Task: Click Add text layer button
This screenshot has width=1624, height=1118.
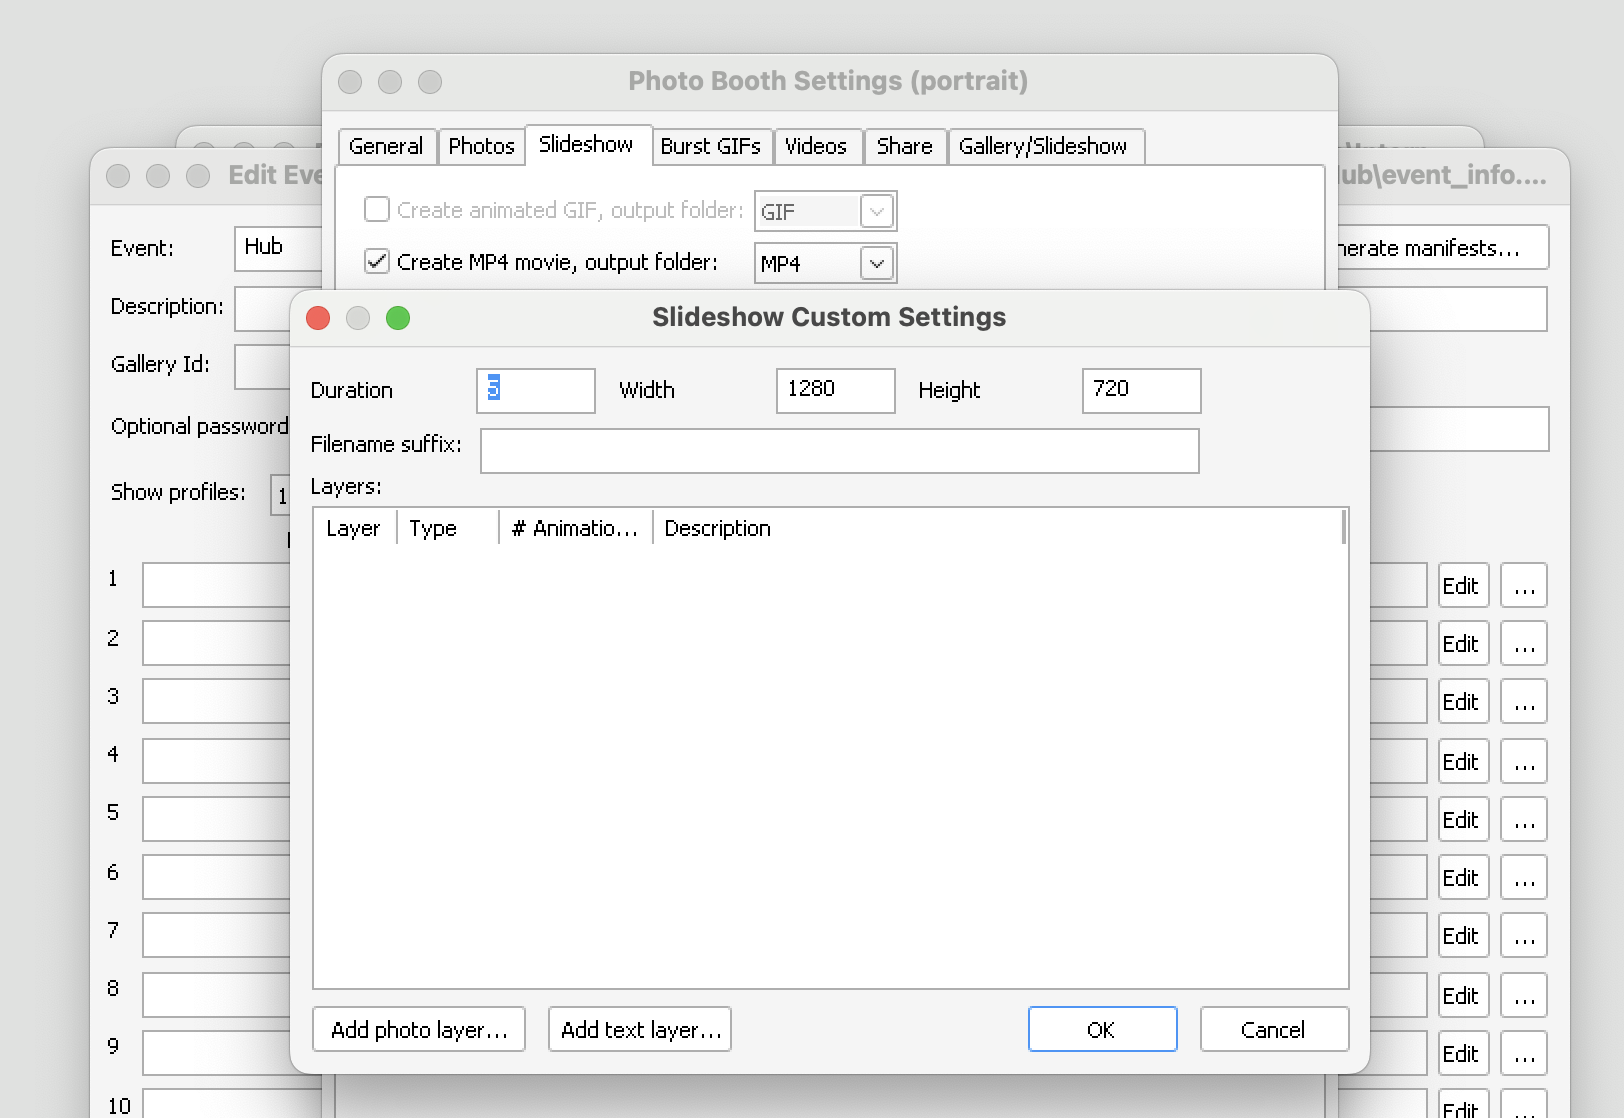Action: coord(640,1030)
